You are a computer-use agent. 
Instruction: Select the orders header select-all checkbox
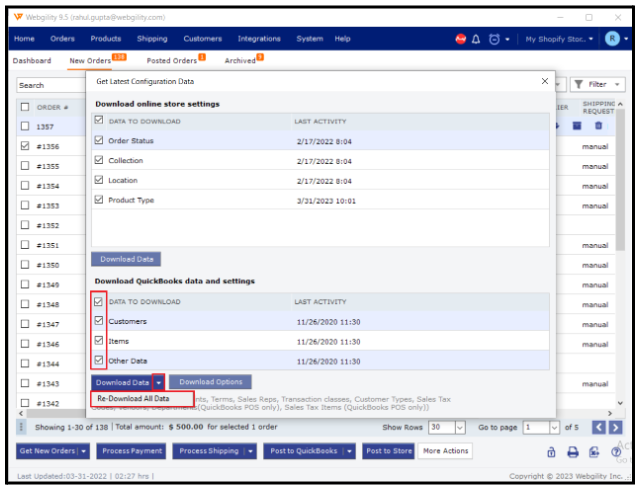[25, 107]
